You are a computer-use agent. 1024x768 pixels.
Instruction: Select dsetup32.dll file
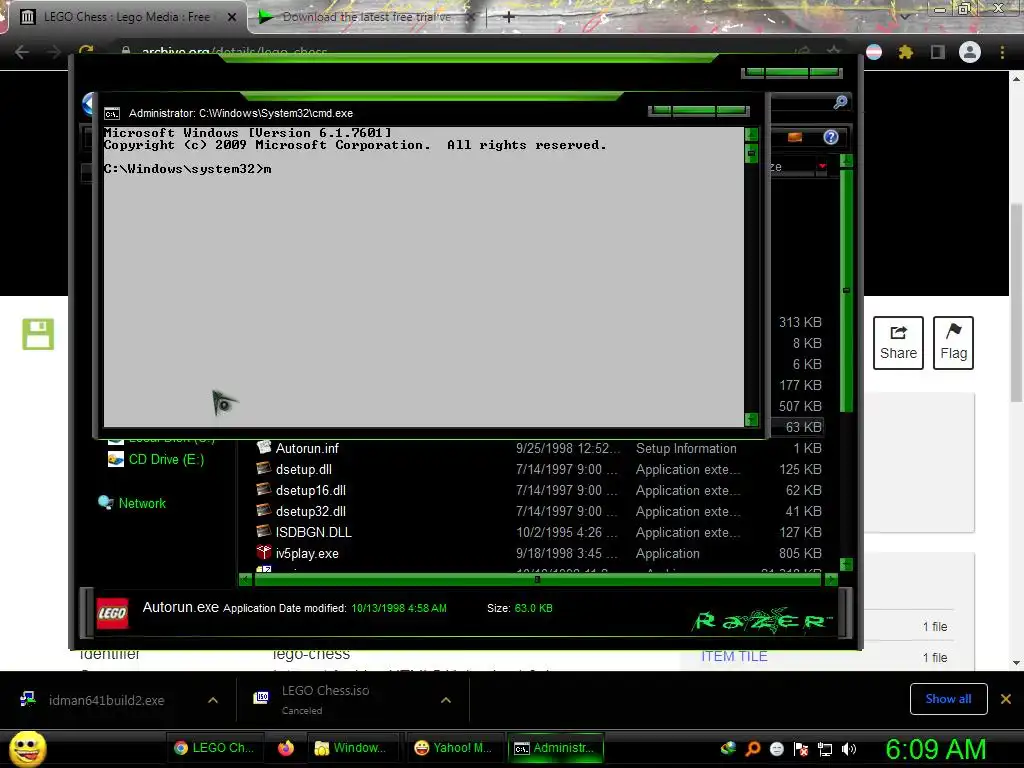click(310, 511)
